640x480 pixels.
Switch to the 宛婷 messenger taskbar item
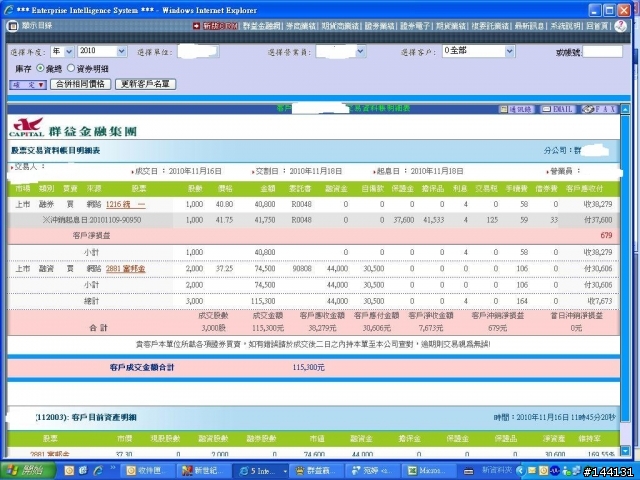pyautogui.click(x=372, y=471)
